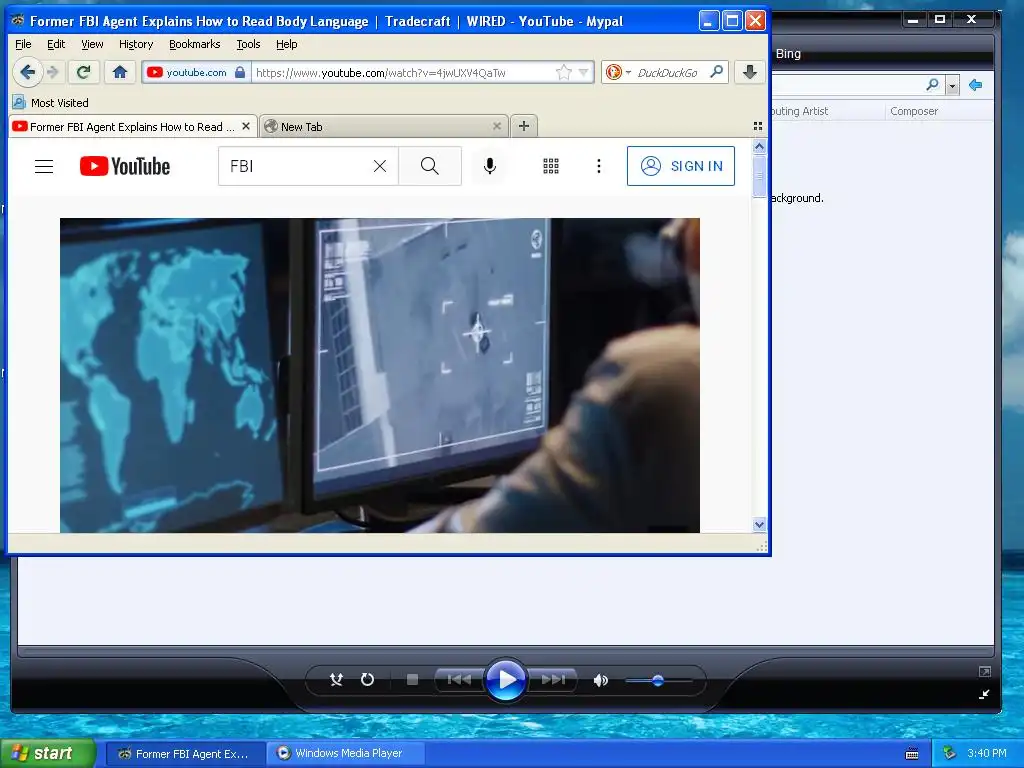
Task: Open a new tab with the plus button
Action: (524, 126)
